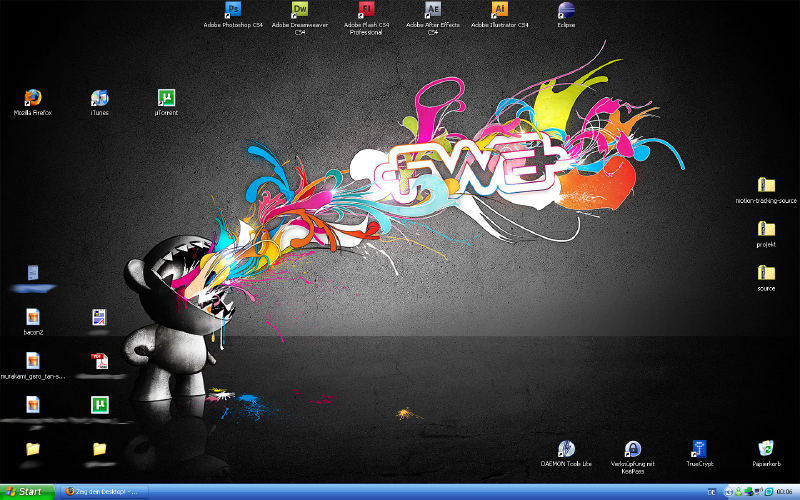
Task: Expand hidden system tray icons arrow
Action: click(729, 492)
